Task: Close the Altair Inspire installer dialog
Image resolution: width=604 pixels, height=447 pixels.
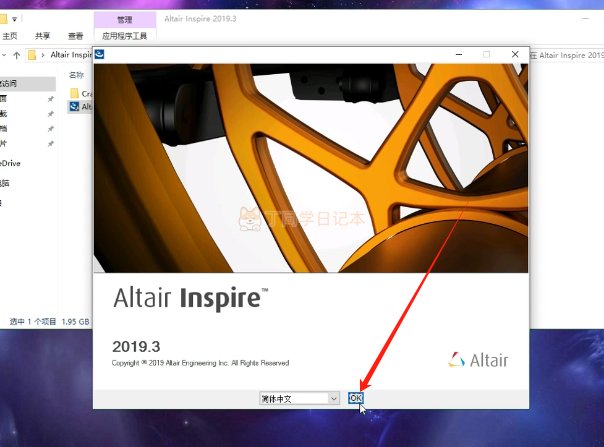Action: coord(515,54)
